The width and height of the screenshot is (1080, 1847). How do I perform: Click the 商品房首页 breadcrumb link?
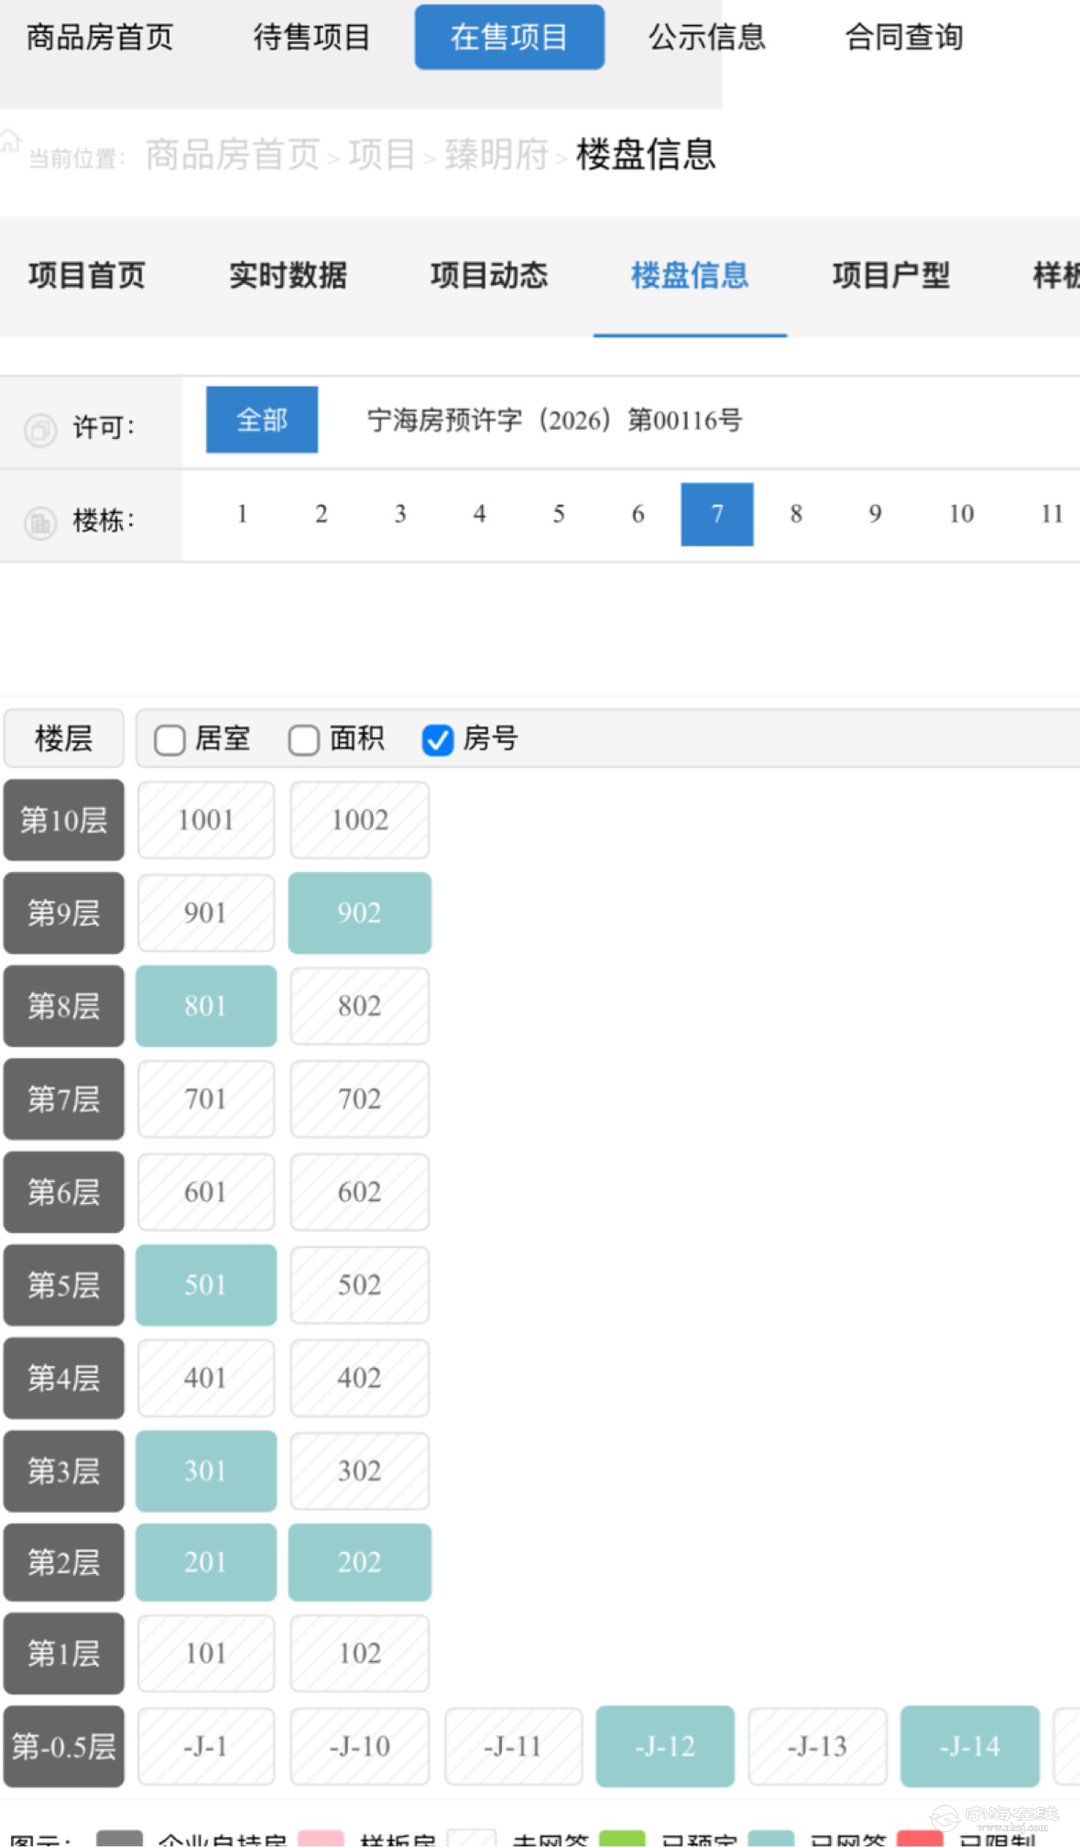tap(233, 155)
